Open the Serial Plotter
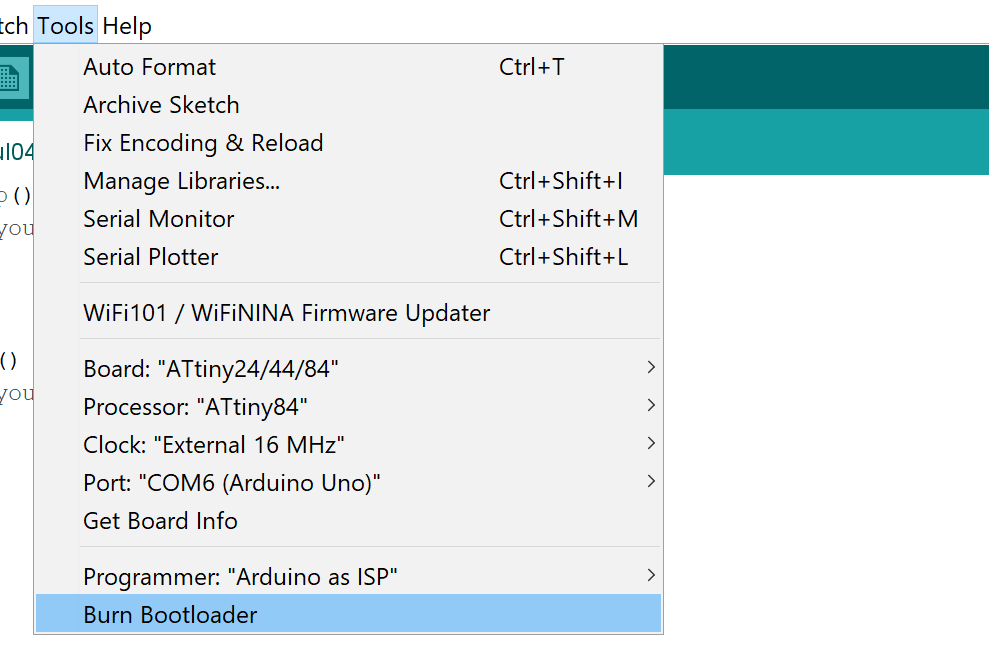The height and width of the screenshot is (648, 989). [151, 258]
